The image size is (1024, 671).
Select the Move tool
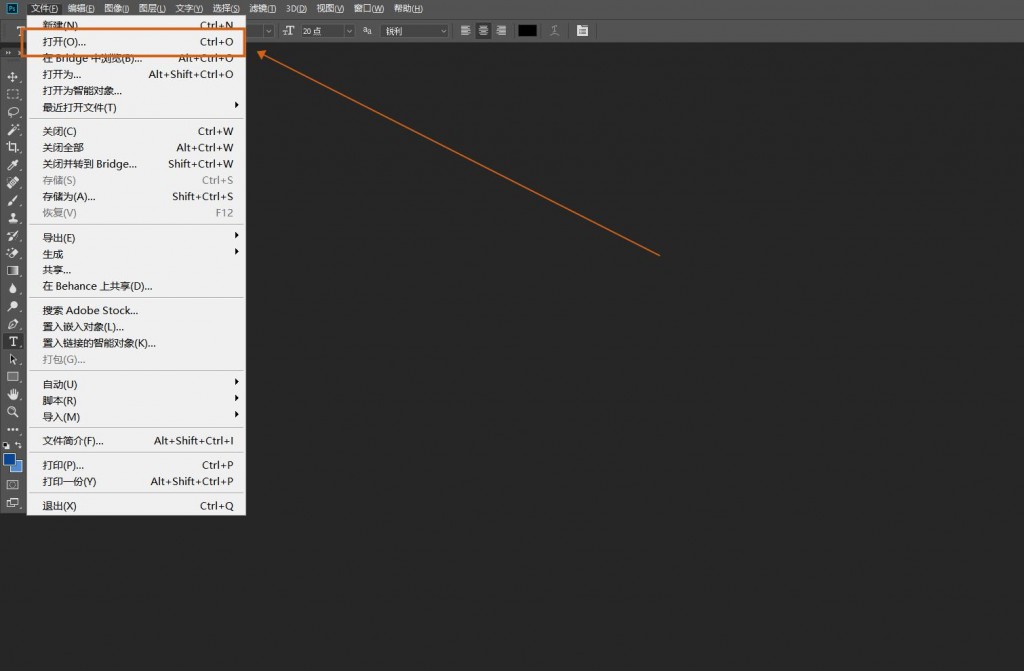coord(12,76)
